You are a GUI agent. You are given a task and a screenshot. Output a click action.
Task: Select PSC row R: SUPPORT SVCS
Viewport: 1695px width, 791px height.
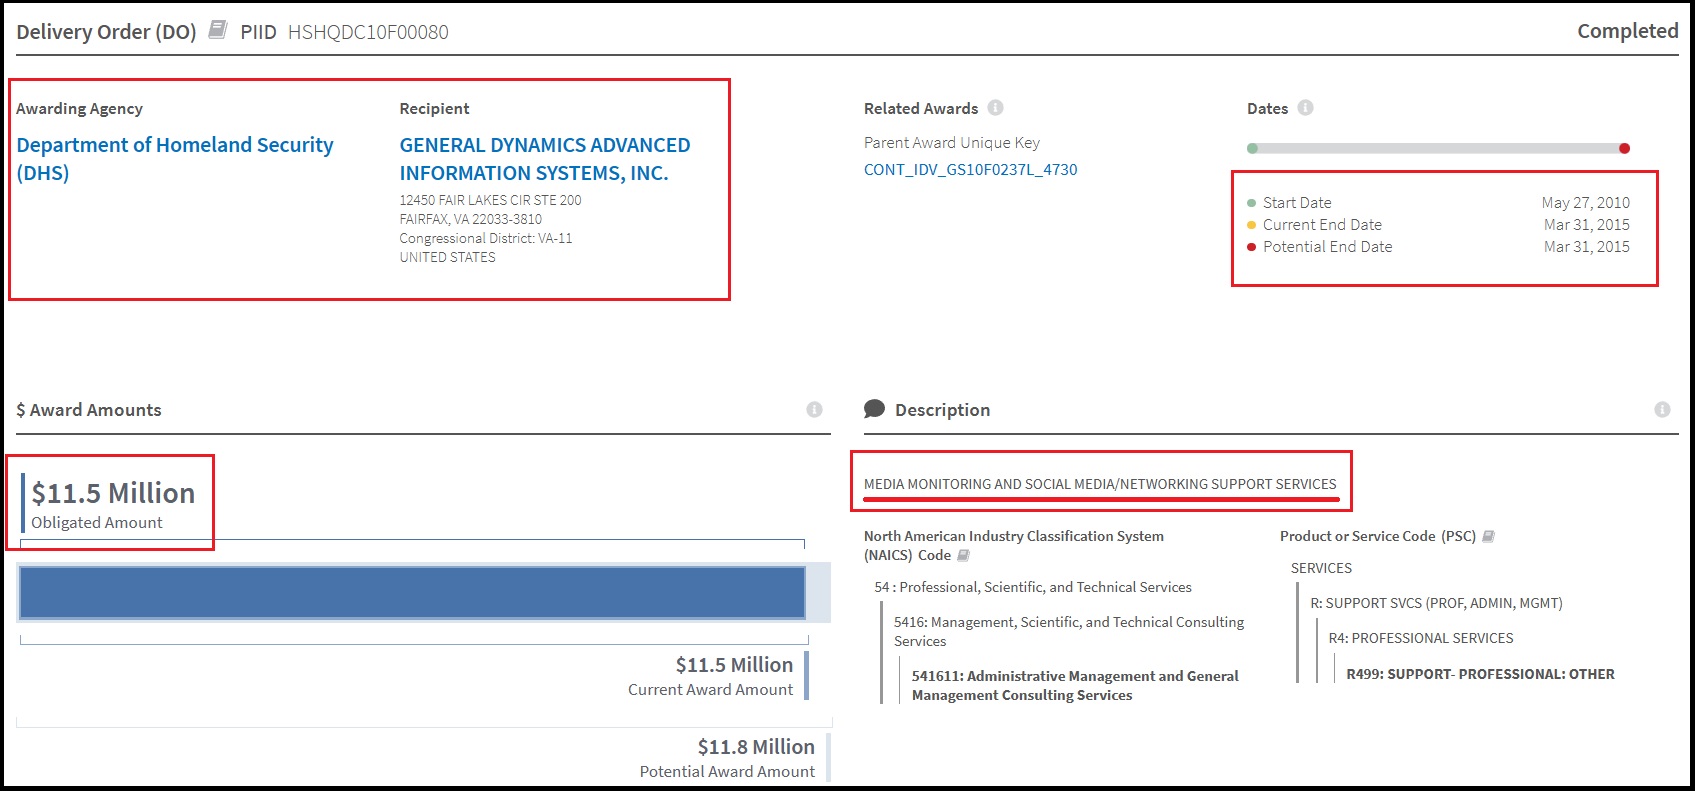1436,603
